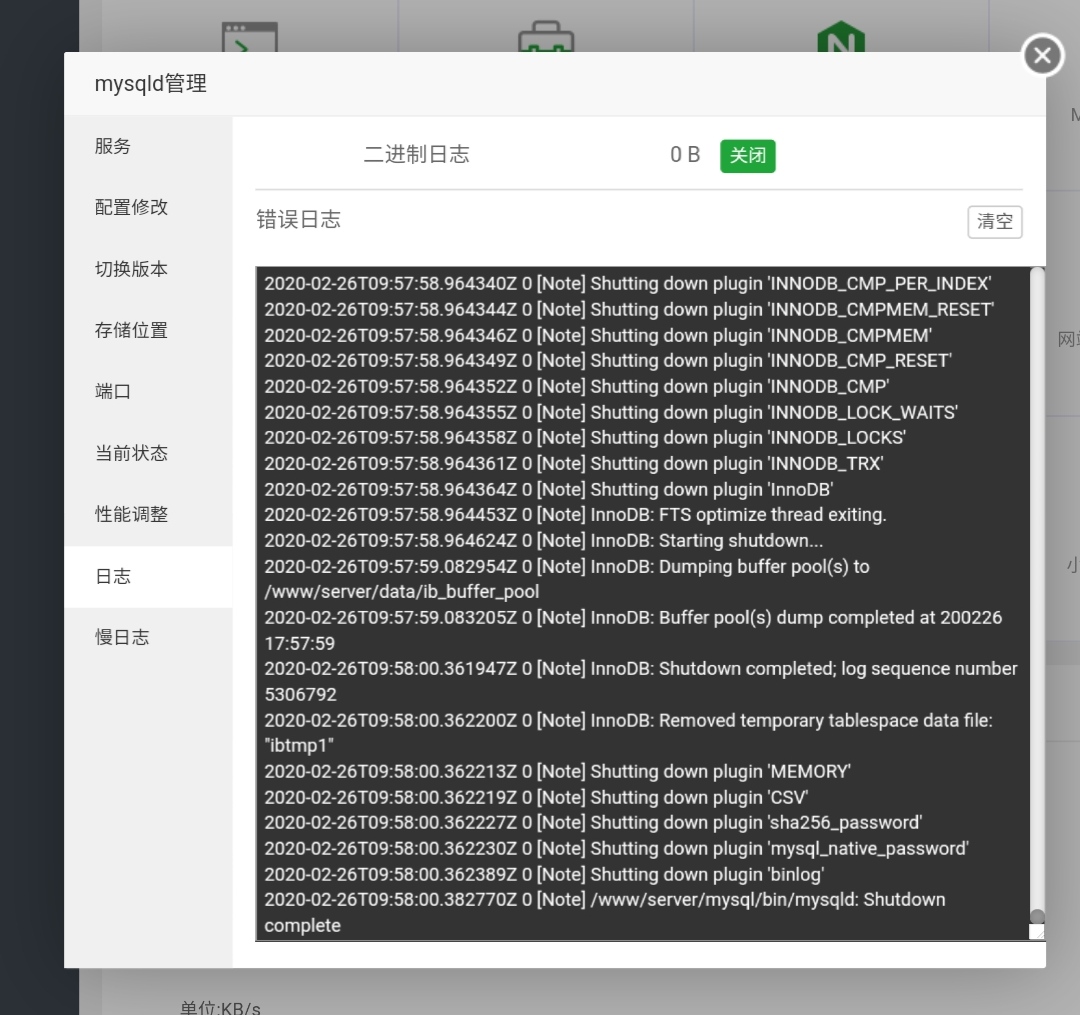The image size is (1080, 1015).
Task: Select the 日志 tab
Action: [113, 576]
